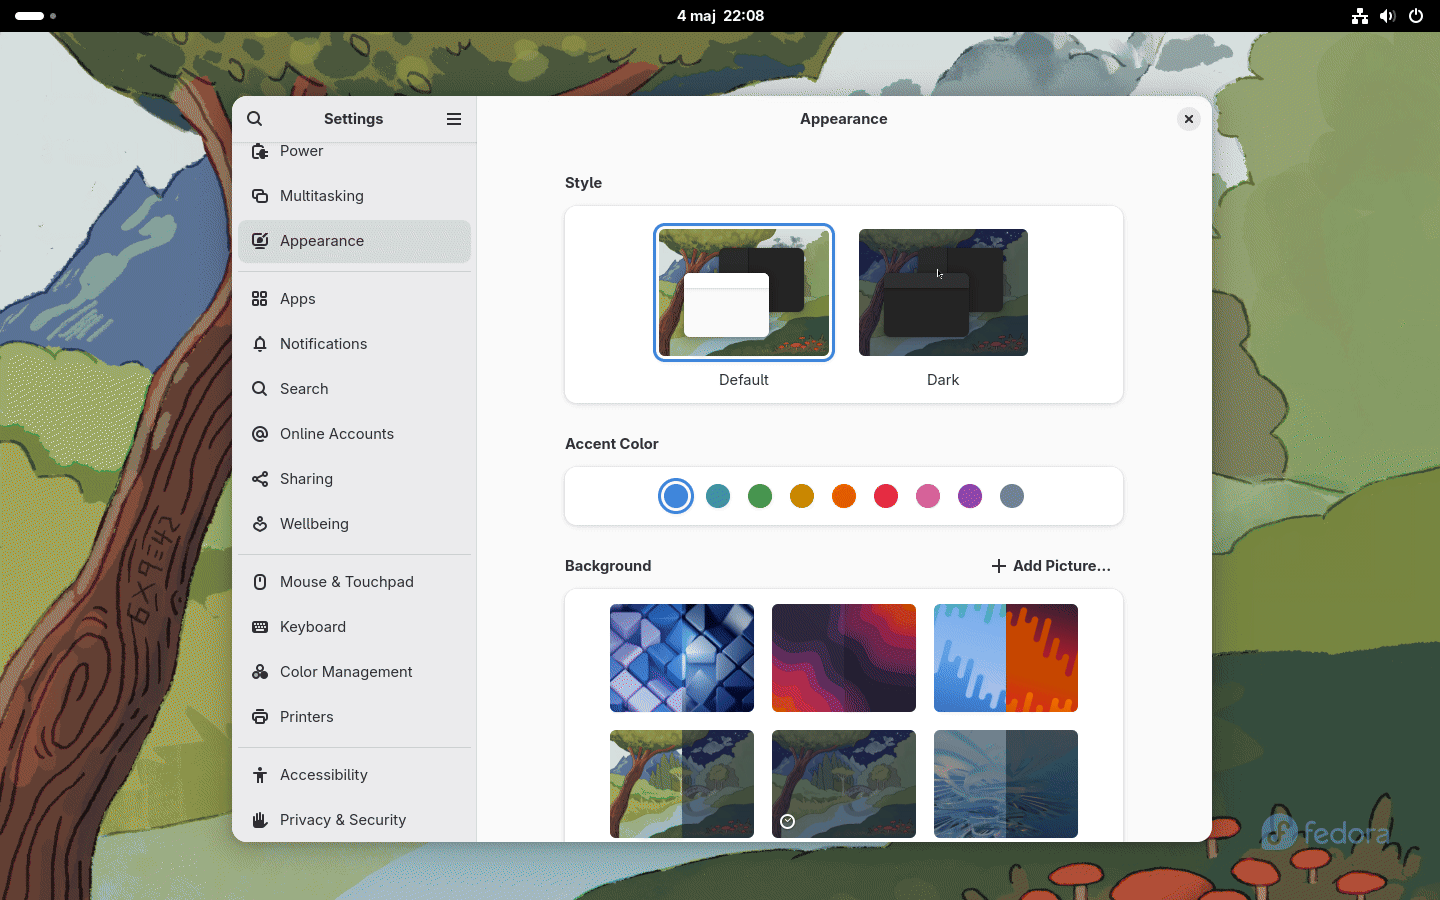Click the volume icon in top bar
This screenshot has width=1440, height=900.
coord(1388,16)
